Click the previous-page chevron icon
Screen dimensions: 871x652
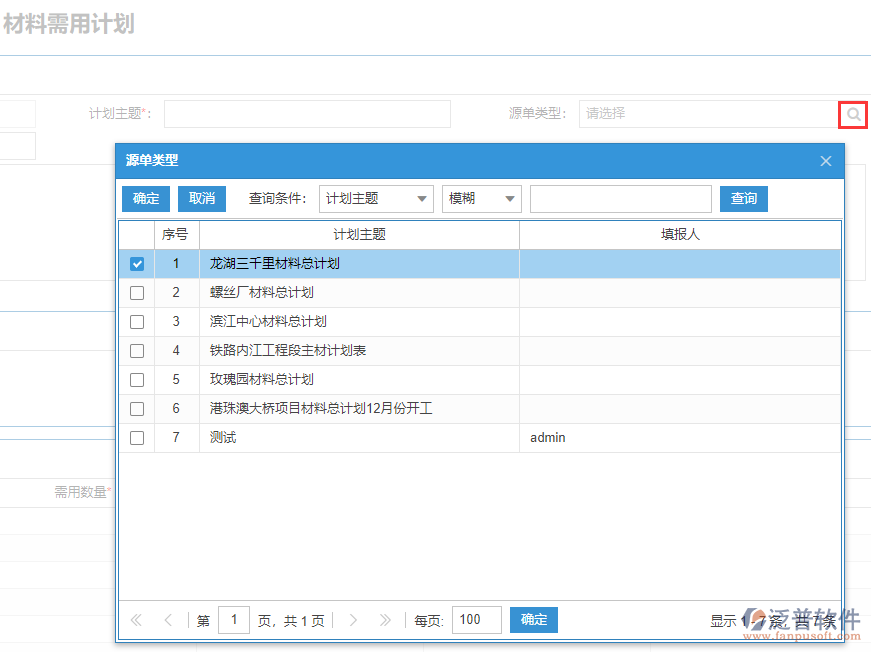167,620
